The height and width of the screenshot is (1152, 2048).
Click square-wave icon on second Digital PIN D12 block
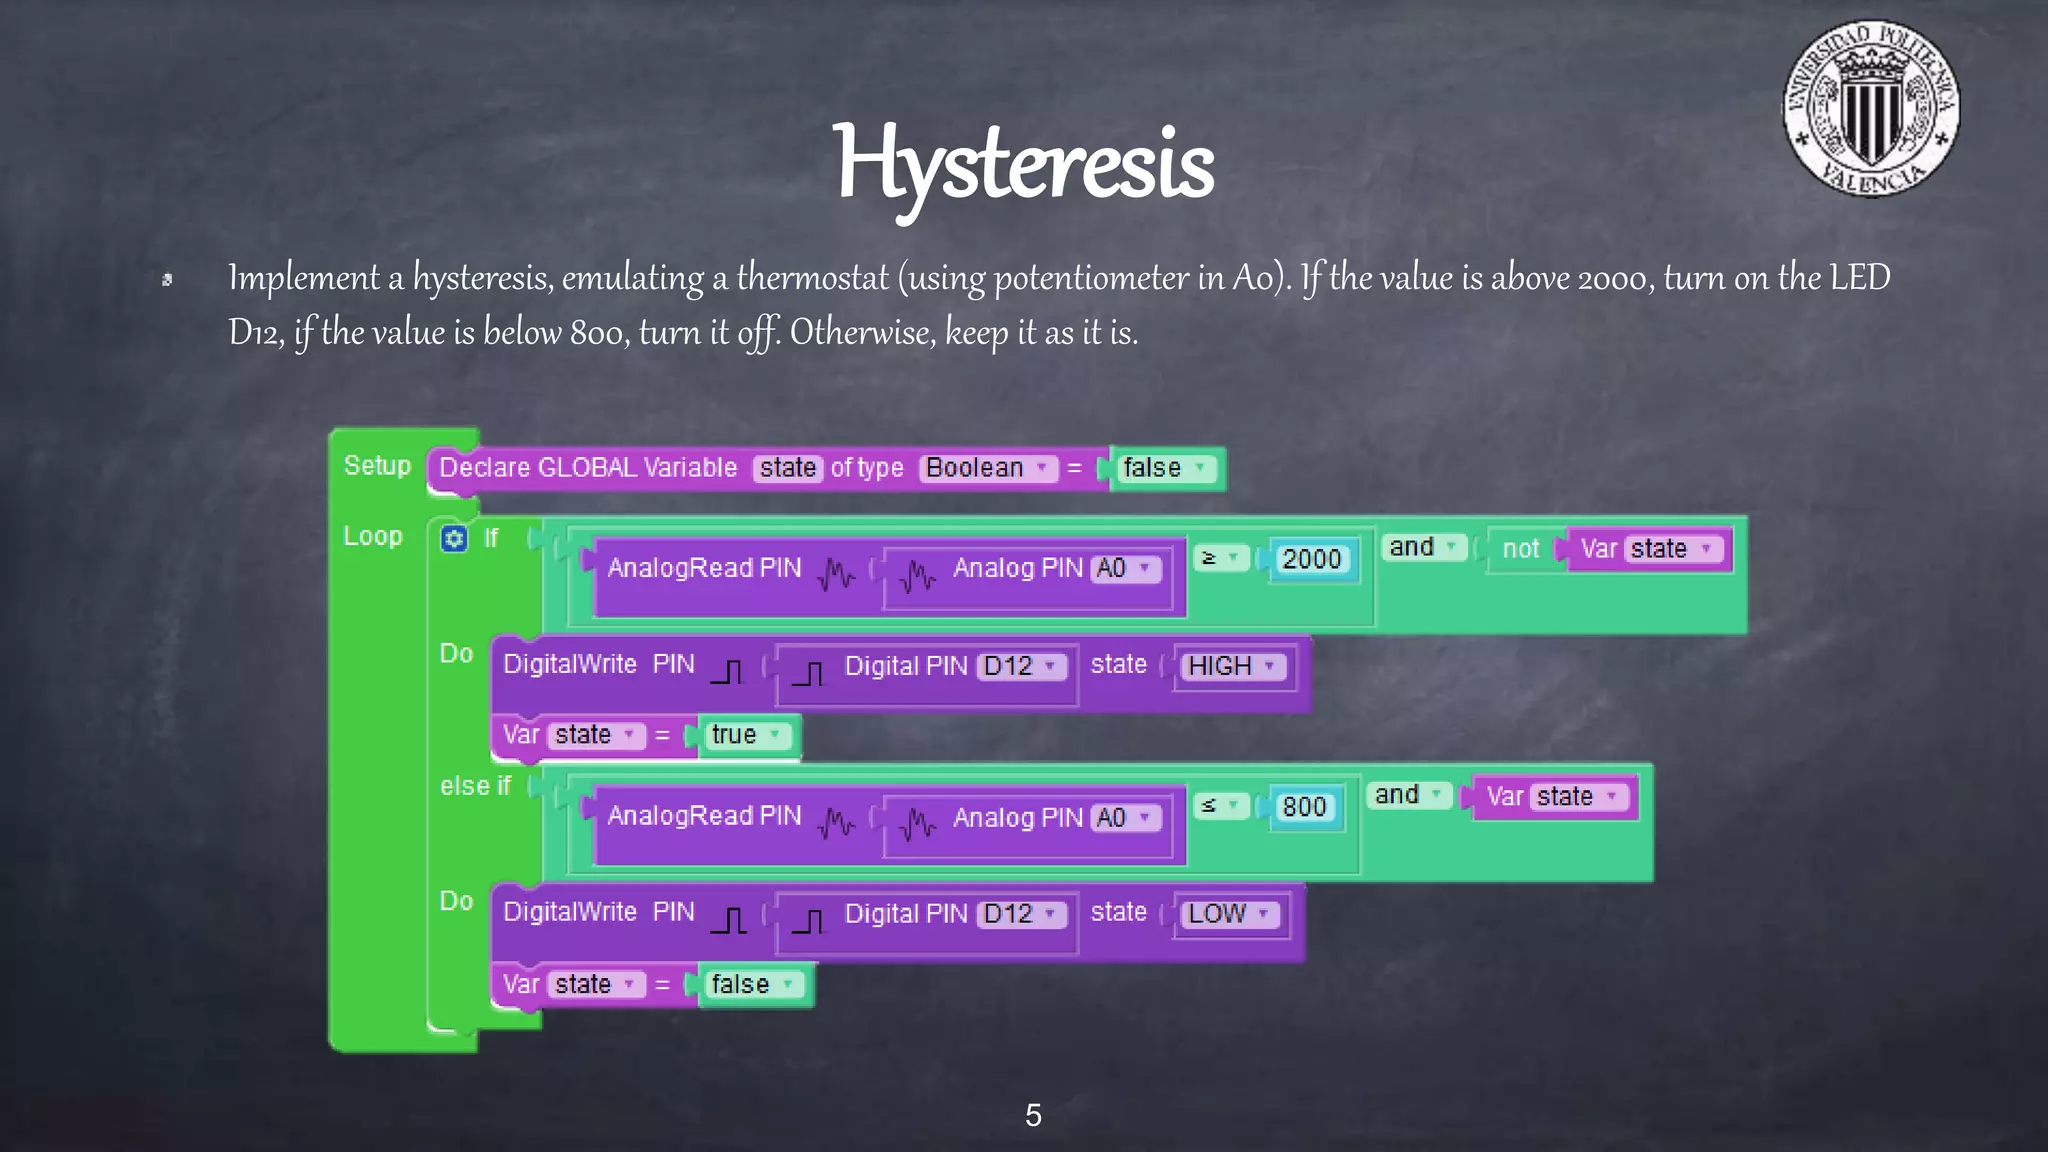pos(808,921)
